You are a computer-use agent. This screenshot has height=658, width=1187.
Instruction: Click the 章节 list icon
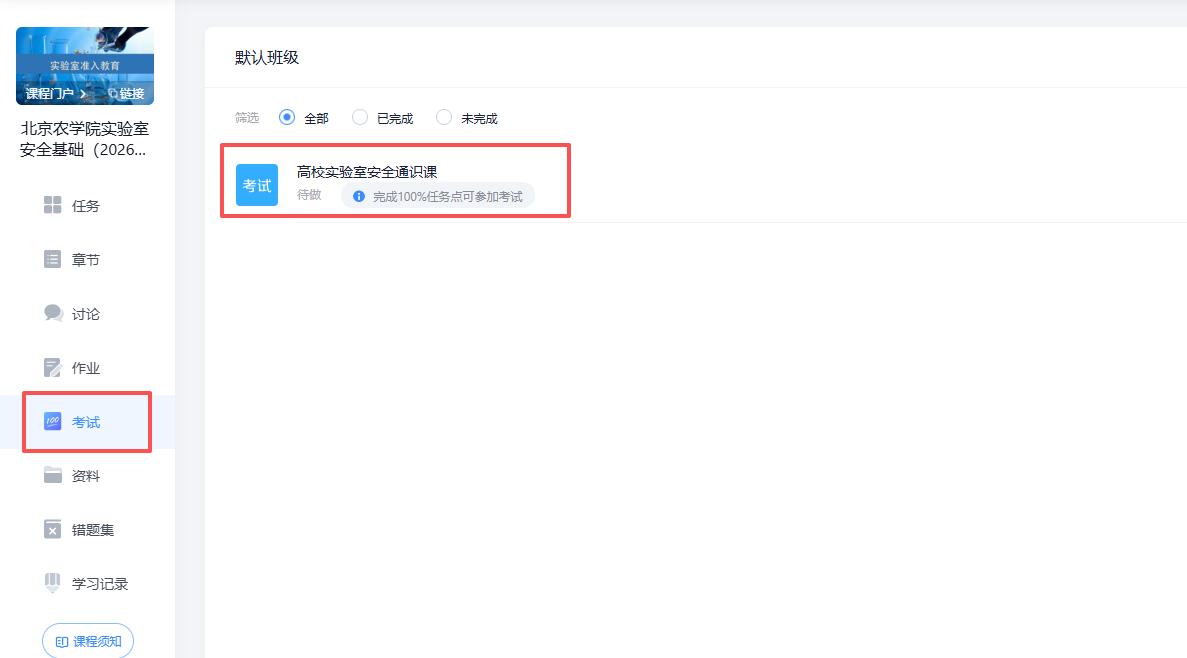52,260
